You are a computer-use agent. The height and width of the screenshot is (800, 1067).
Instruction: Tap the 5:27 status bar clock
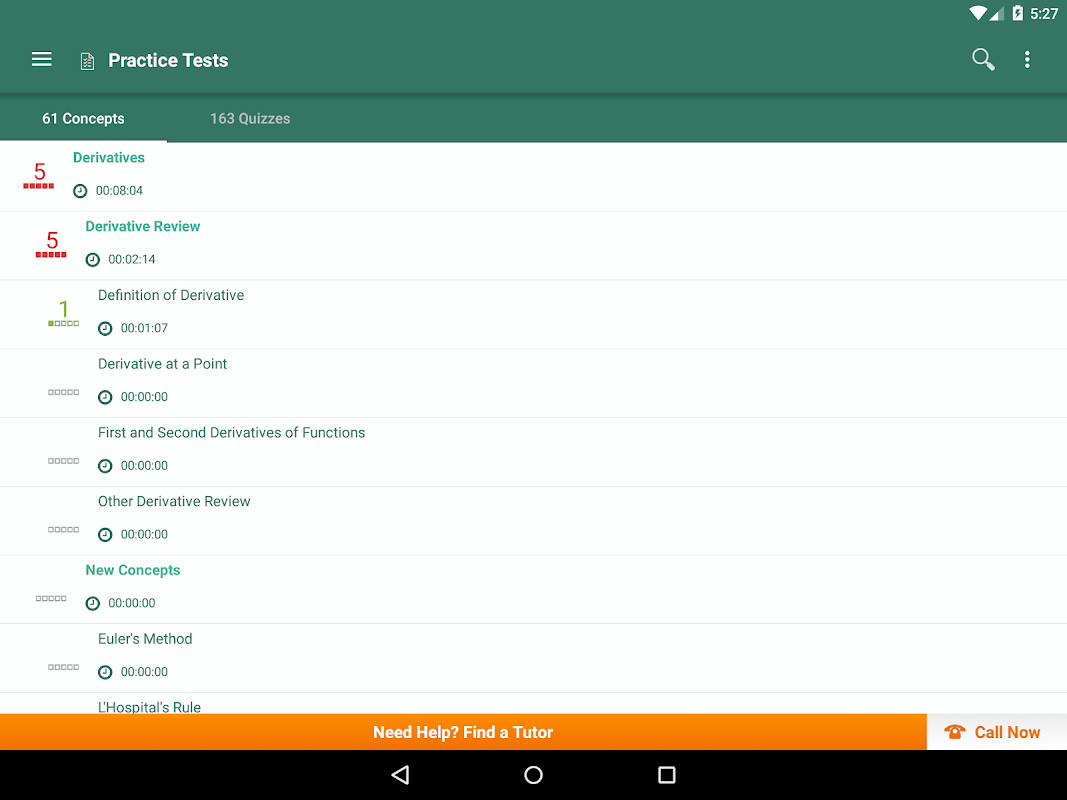(1044, 14)
